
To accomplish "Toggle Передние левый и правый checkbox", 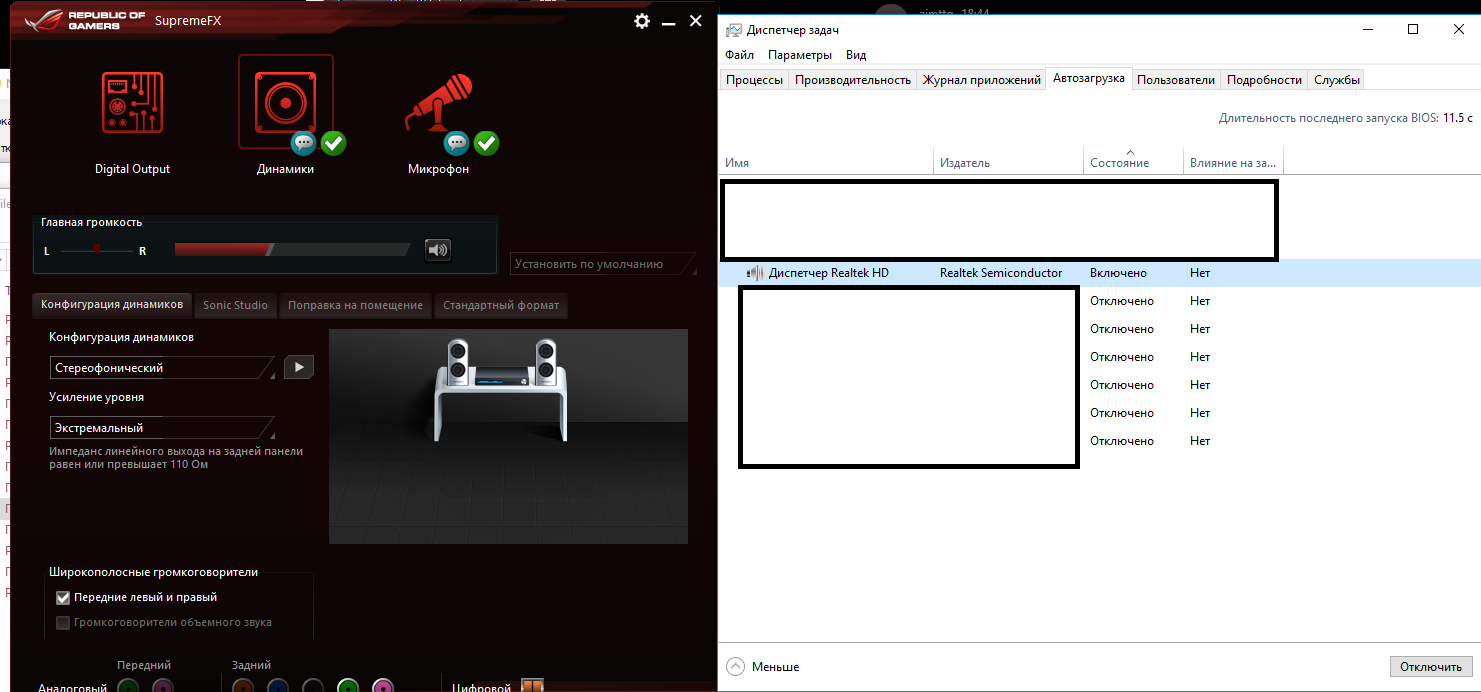I will [x=63, y=598].
